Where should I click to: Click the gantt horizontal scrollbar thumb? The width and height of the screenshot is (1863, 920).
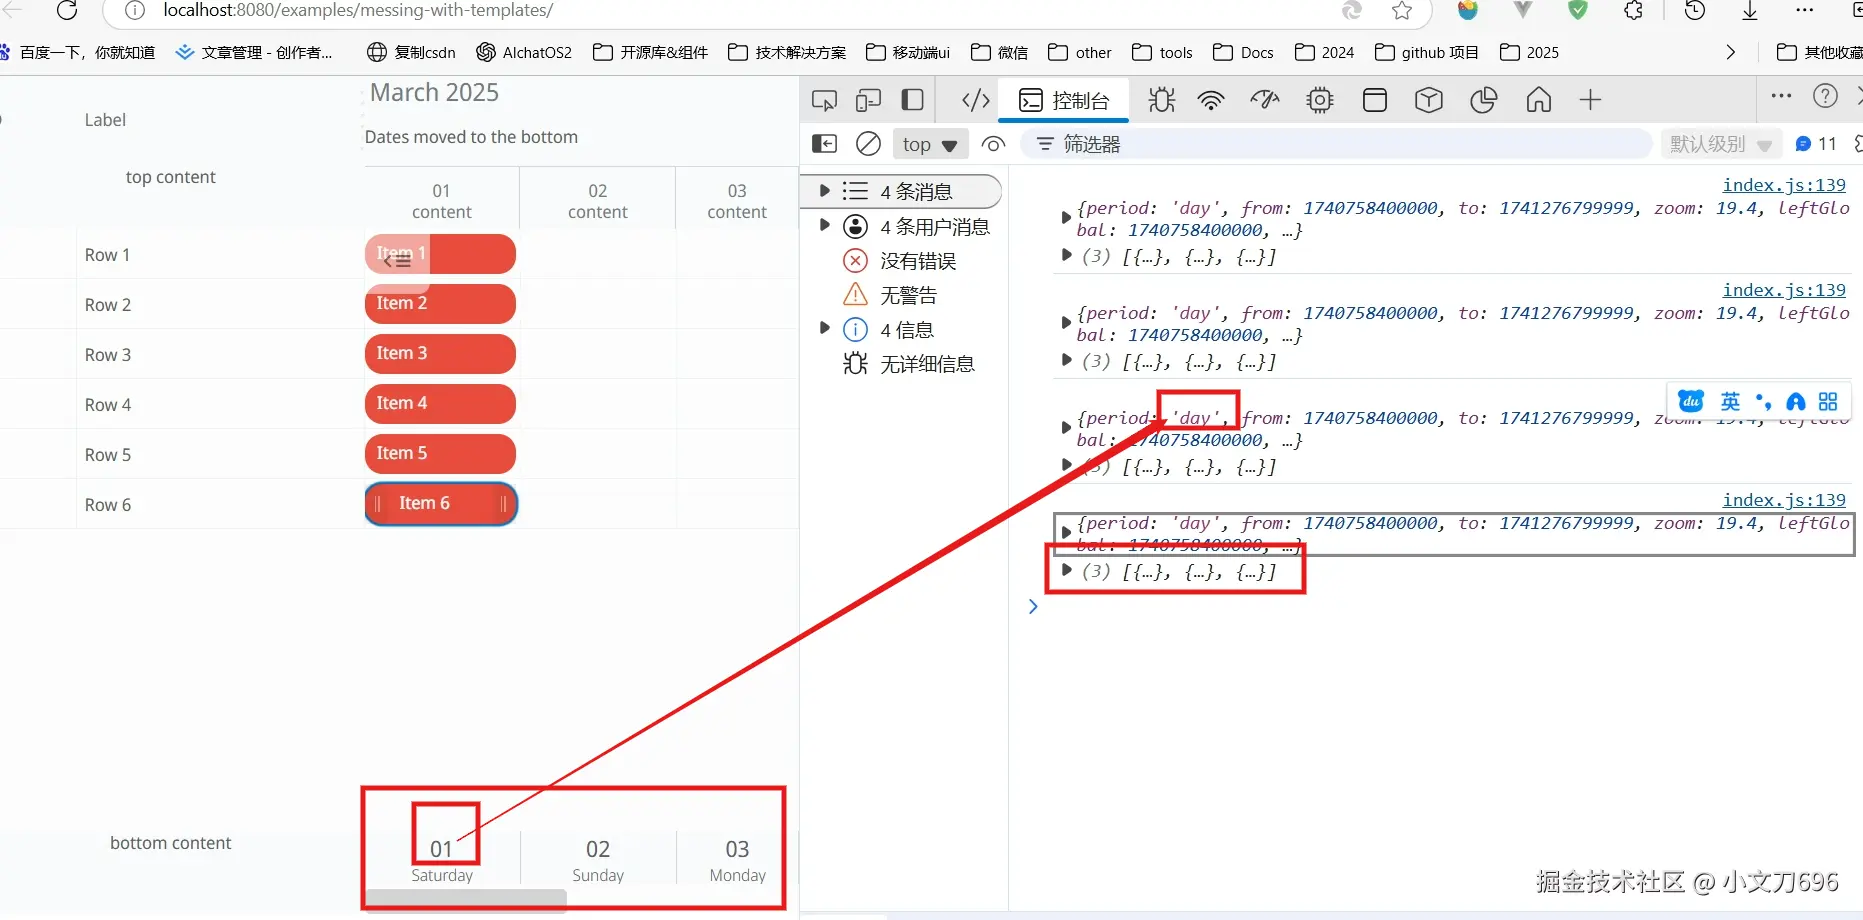pos(466,900)
